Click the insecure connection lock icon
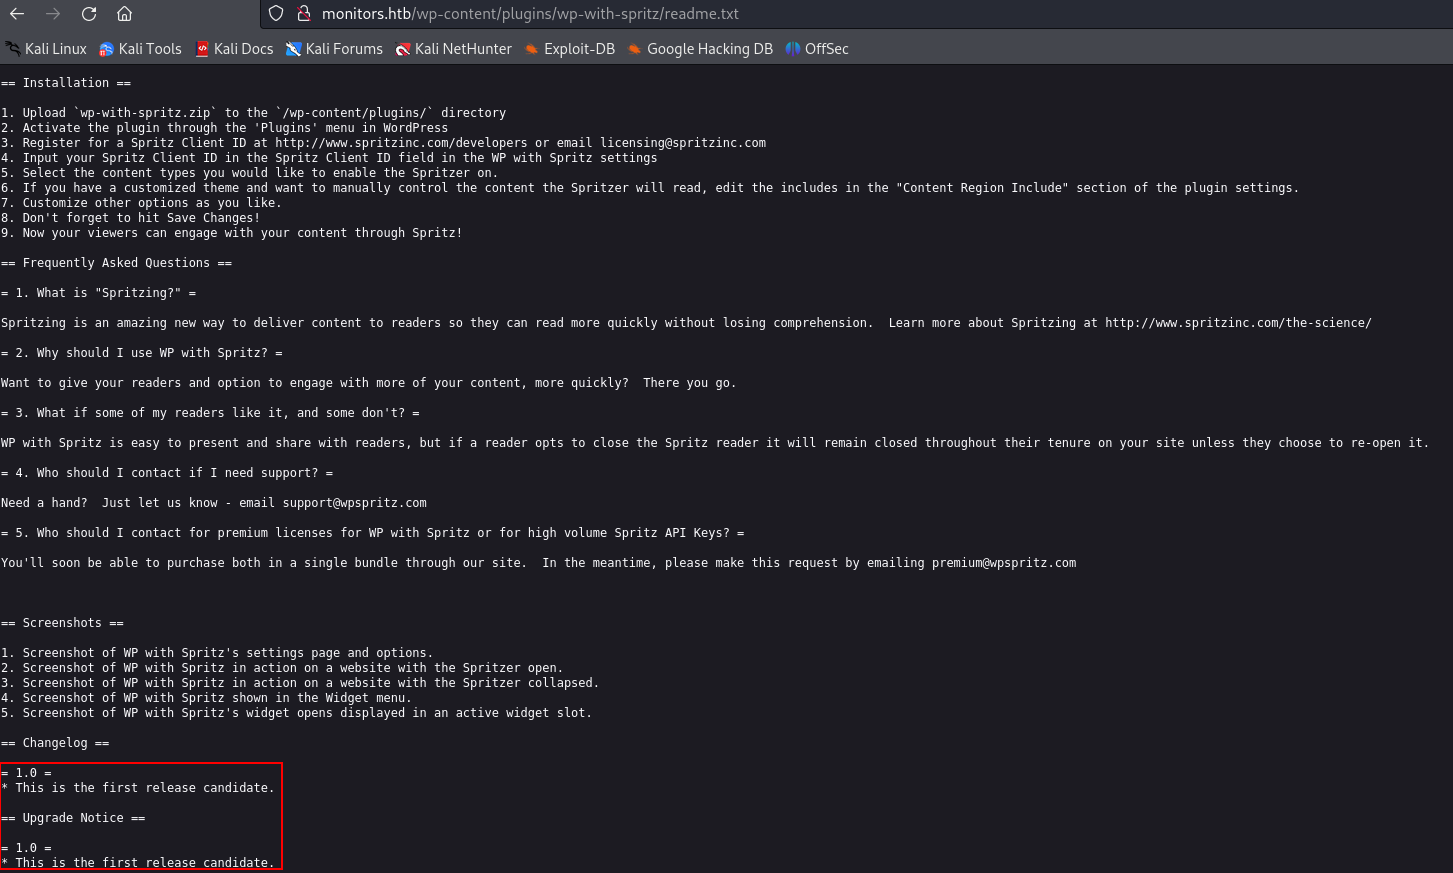Screen dimensions: 1453x873 tap(304, 14)
